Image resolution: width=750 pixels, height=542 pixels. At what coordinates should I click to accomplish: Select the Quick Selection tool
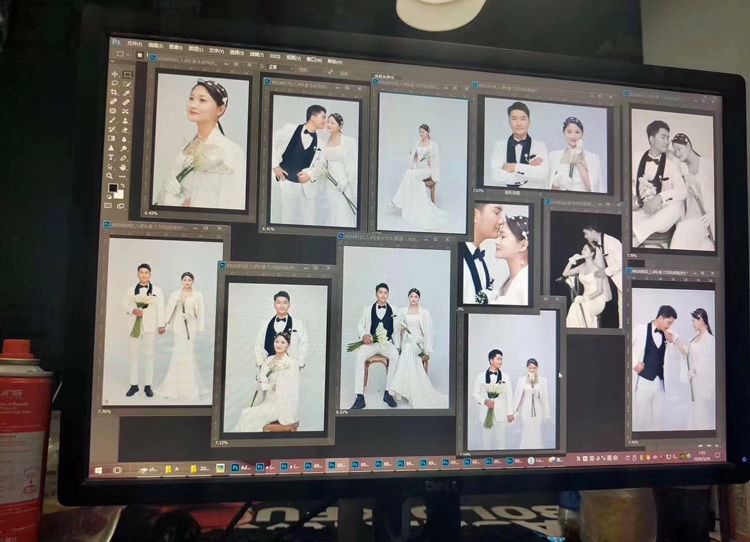point(127,84)
